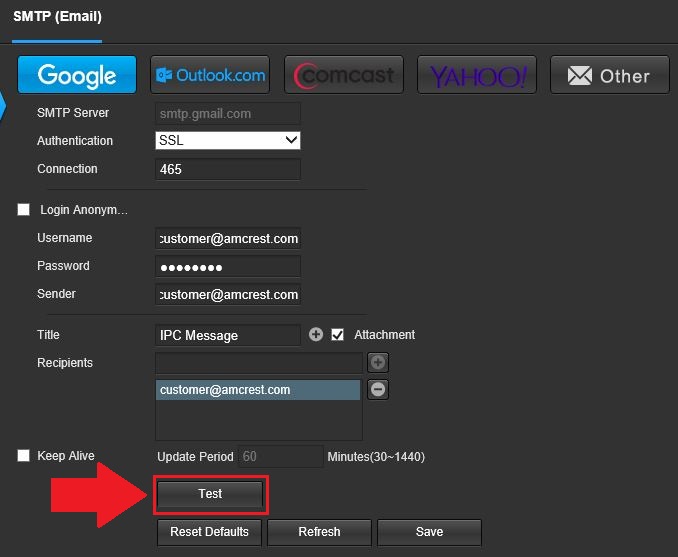Choose Outlook.com as the email provider
Image resolution: width=678 pixels, height=557 pixels.
coord(210,74)
